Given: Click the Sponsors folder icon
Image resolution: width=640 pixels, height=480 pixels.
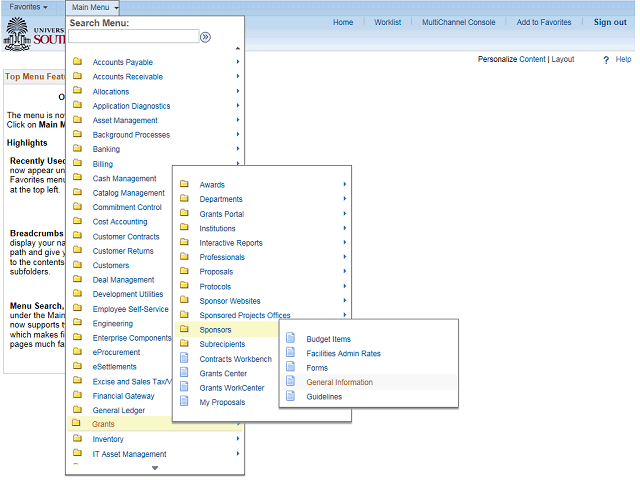Looking at the screenshot, I should point(184,329).
